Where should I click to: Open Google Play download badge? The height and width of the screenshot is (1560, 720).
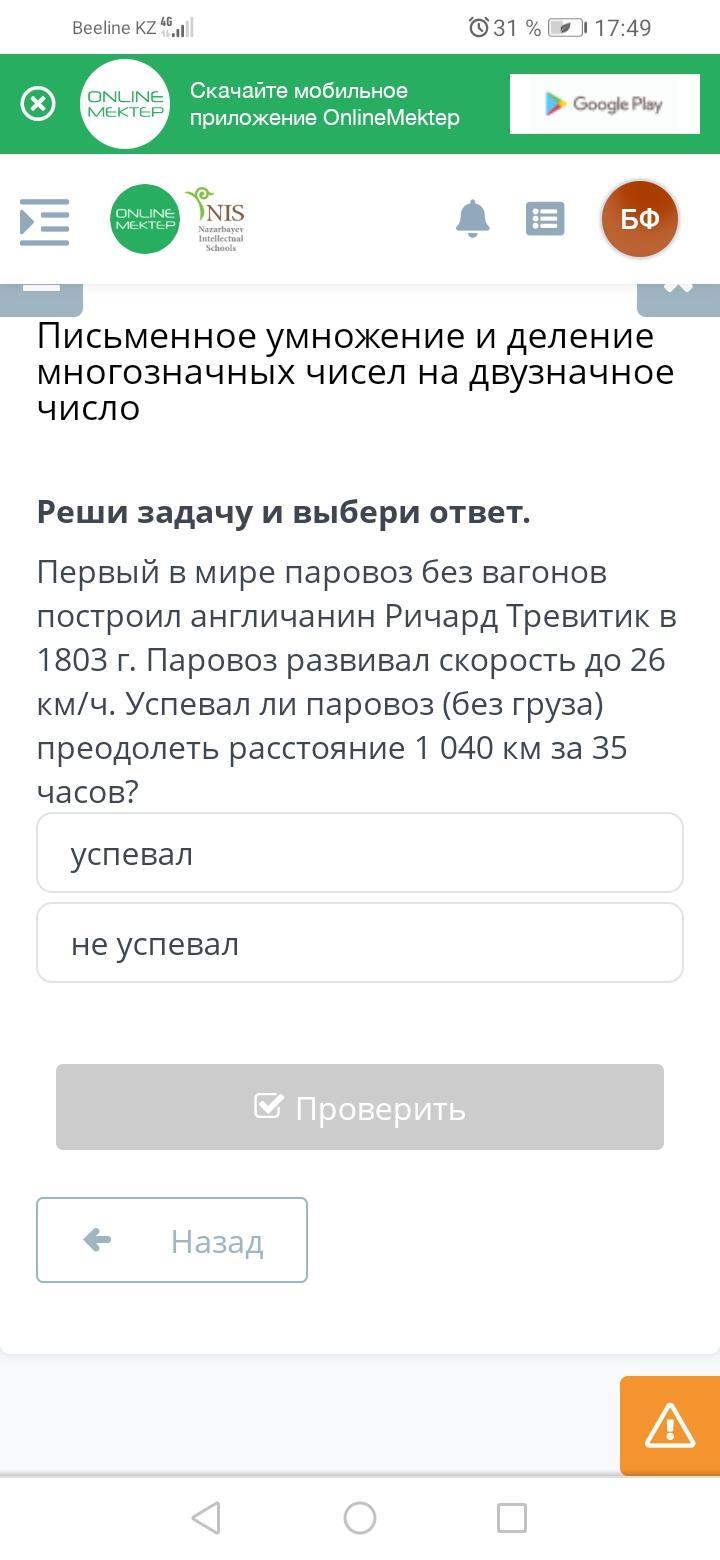tap(603, 104)
